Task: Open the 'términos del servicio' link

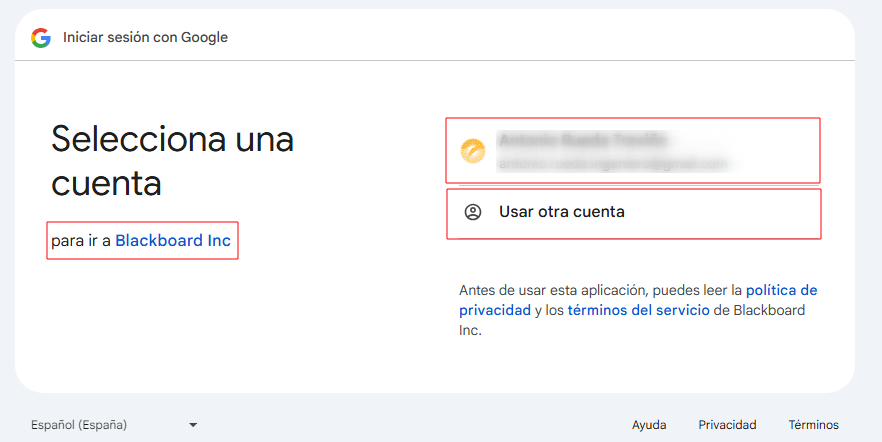Action: point(638,310)
